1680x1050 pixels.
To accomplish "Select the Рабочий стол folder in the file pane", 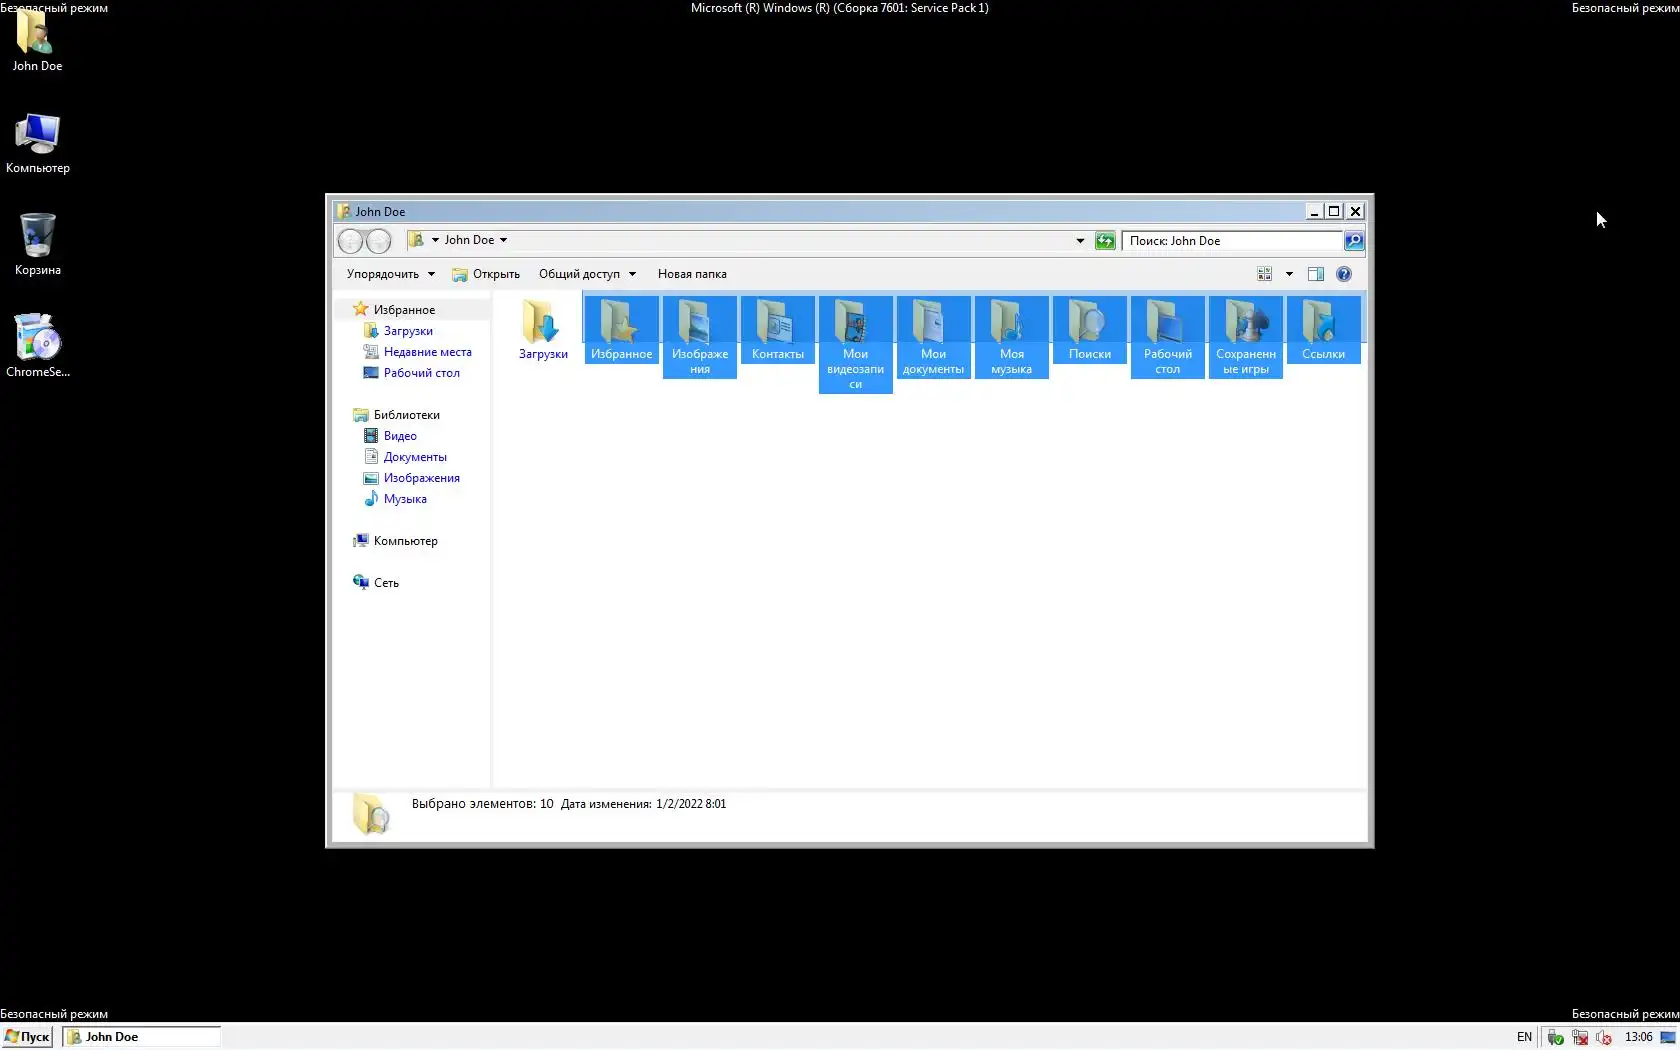I will click(x=1167, y=337).
